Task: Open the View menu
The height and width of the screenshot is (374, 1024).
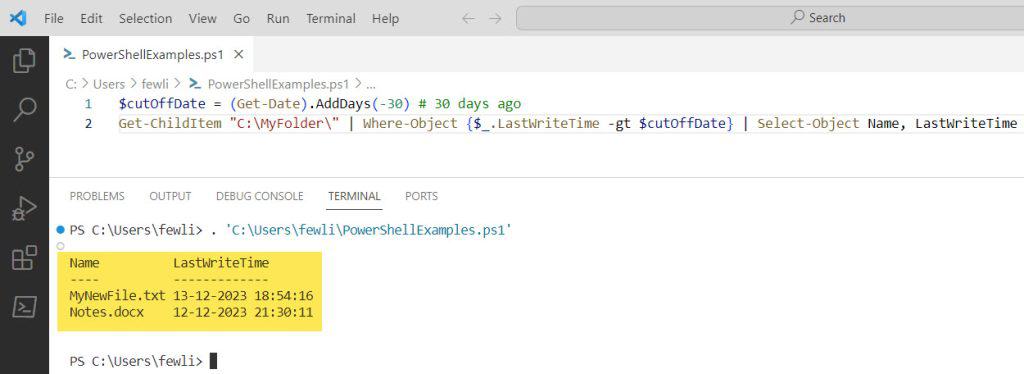Action: 202,19
